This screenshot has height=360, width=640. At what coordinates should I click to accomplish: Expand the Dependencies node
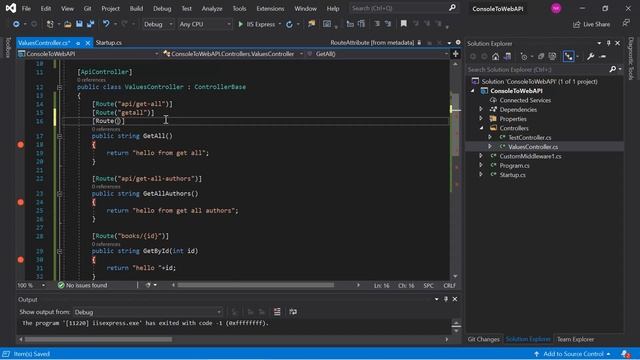point(481,109)
